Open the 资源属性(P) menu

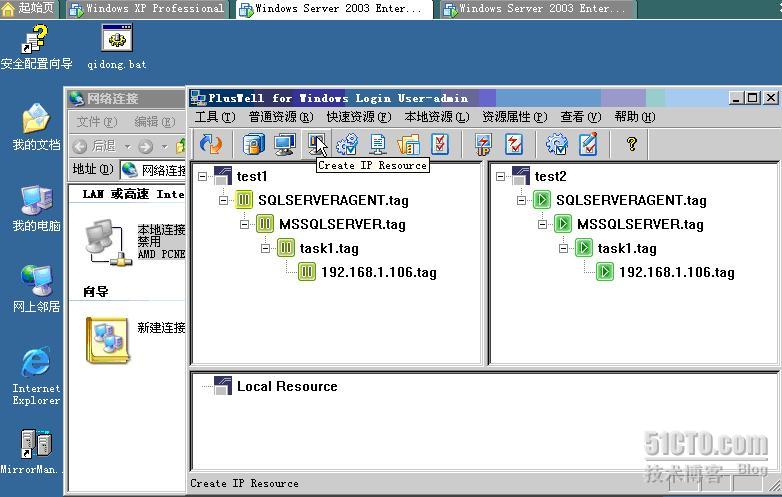pos(515,117)
